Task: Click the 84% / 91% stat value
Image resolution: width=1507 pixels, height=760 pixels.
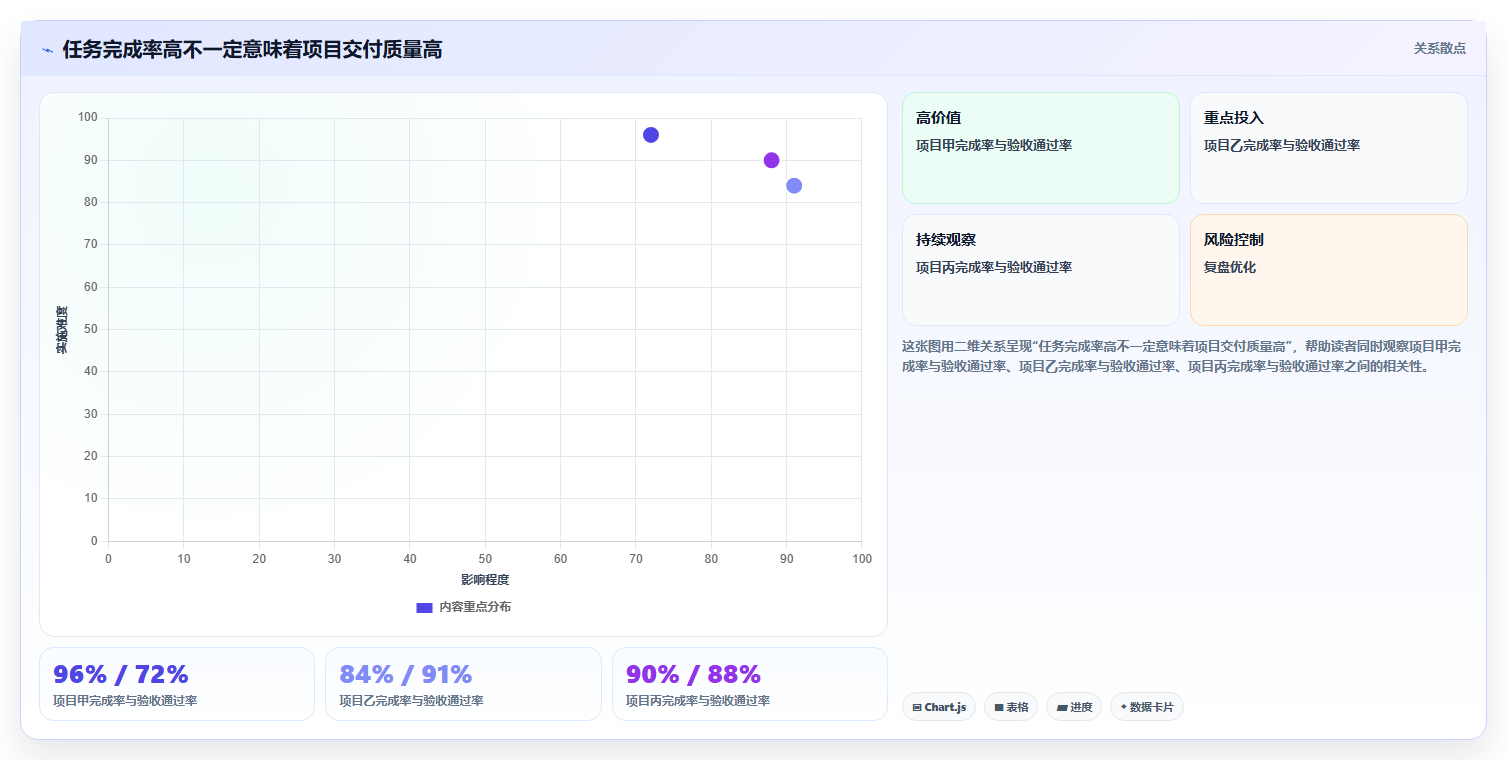Action: [x=406, y=675]
